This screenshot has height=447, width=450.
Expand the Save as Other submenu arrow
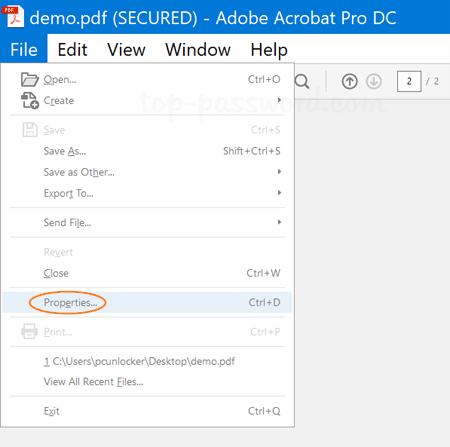[x=279, y=172]
